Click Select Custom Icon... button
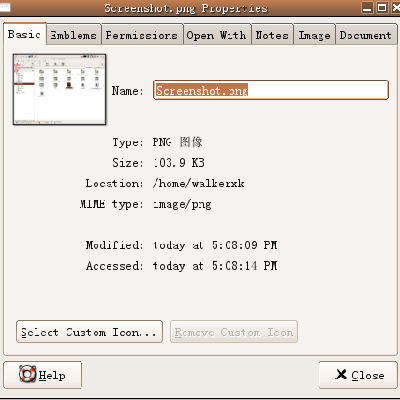This screenshot has width=400, height=400. [89, 332]
